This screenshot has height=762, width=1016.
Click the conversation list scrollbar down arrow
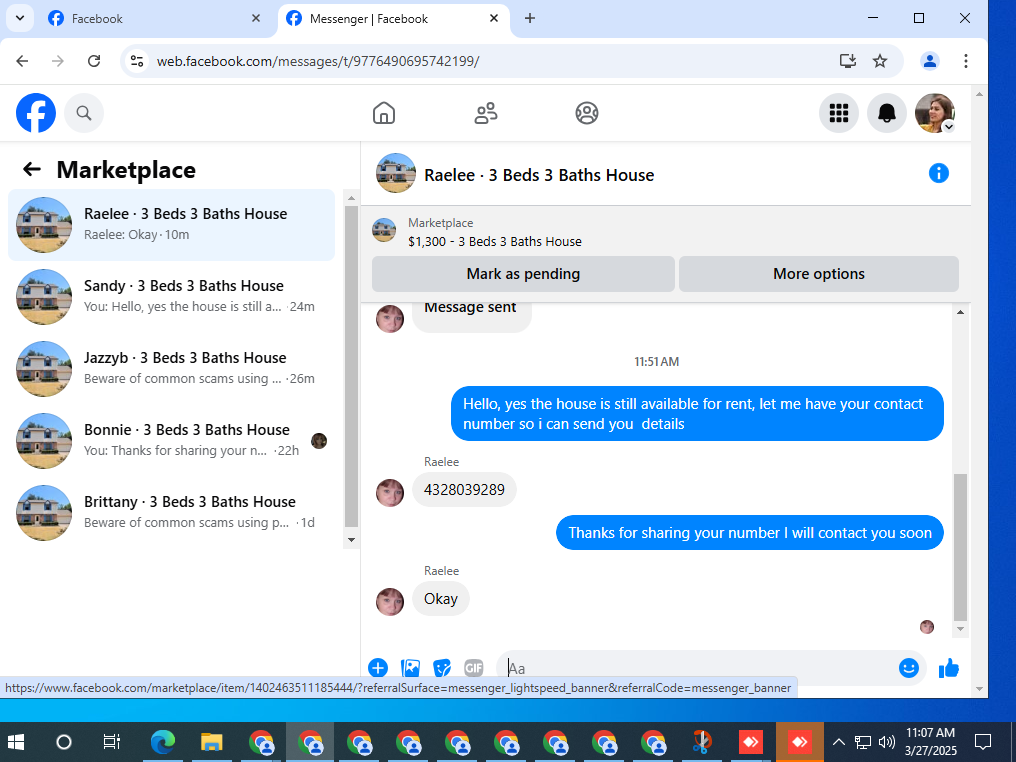pyautogui.click(x=351, y=540)
